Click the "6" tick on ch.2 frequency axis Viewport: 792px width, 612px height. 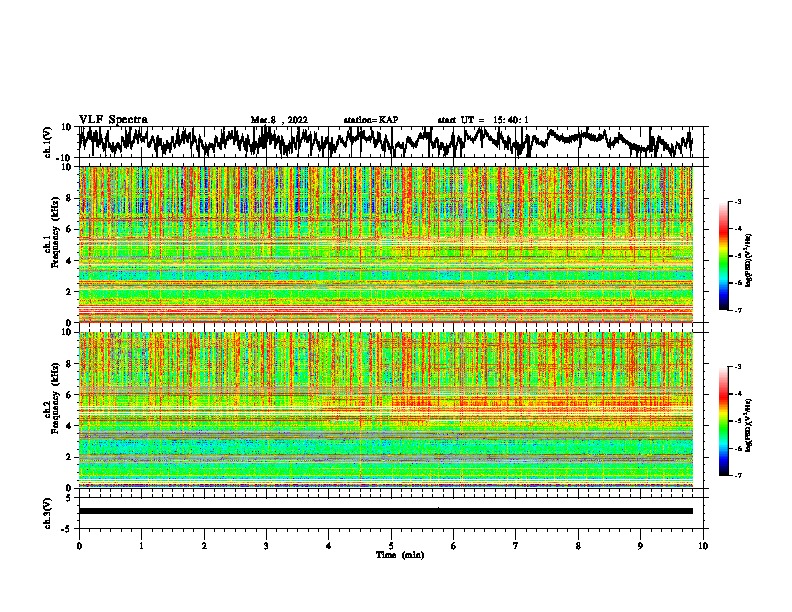(69, 395)
